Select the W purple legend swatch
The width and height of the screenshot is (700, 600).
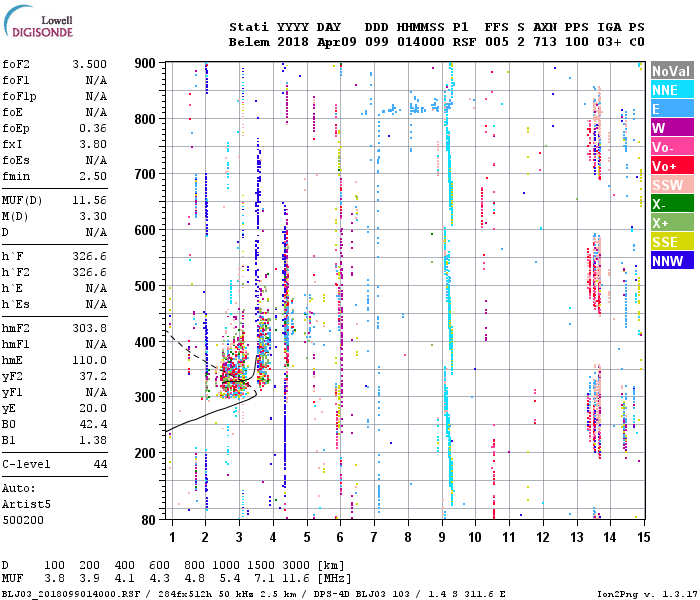[x=672, y=128]
